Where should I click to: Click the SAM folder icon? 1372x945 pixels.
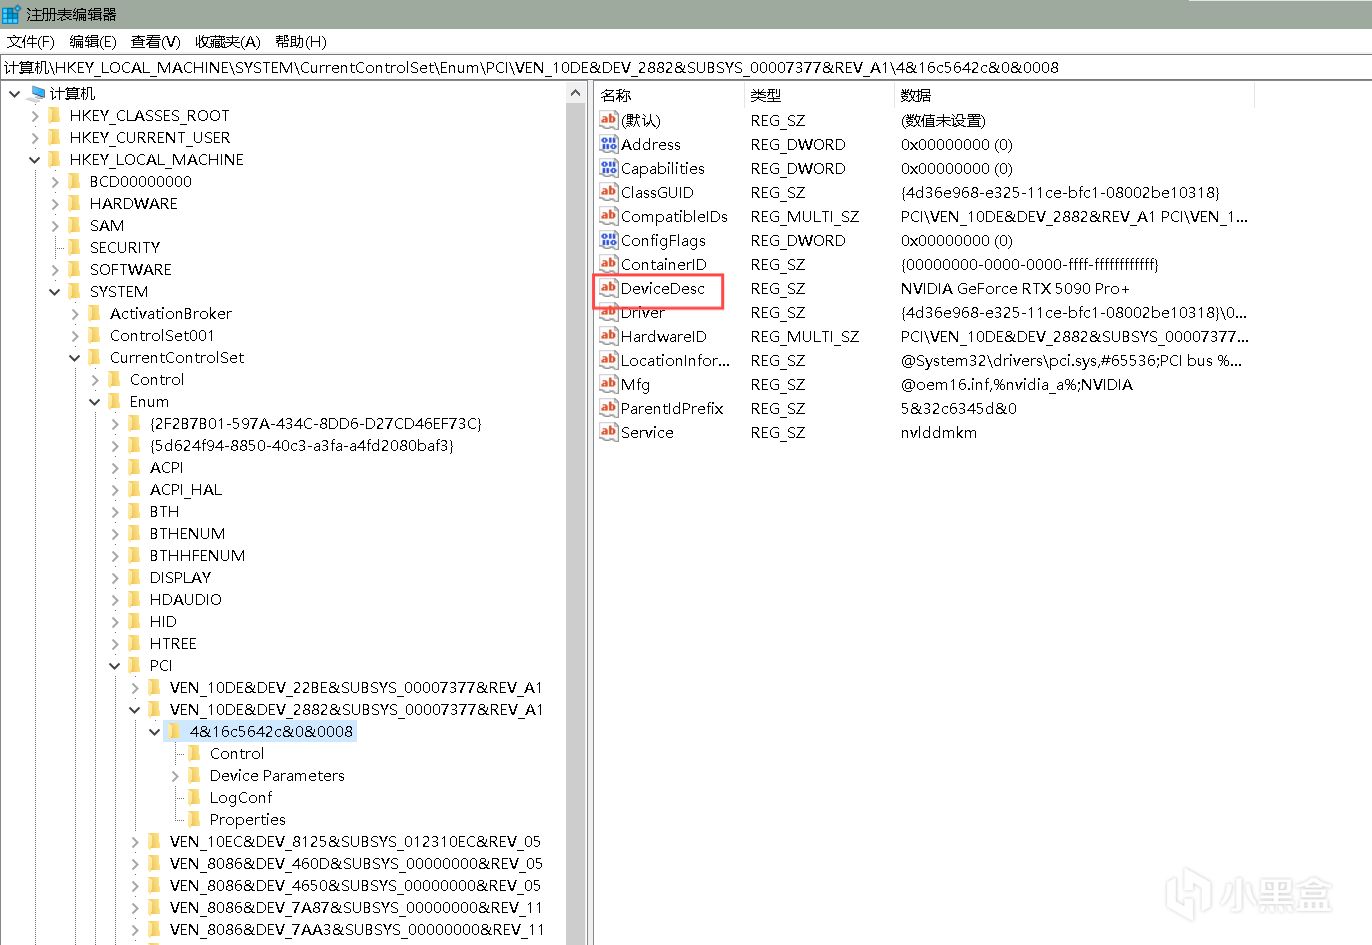(75, 225)
